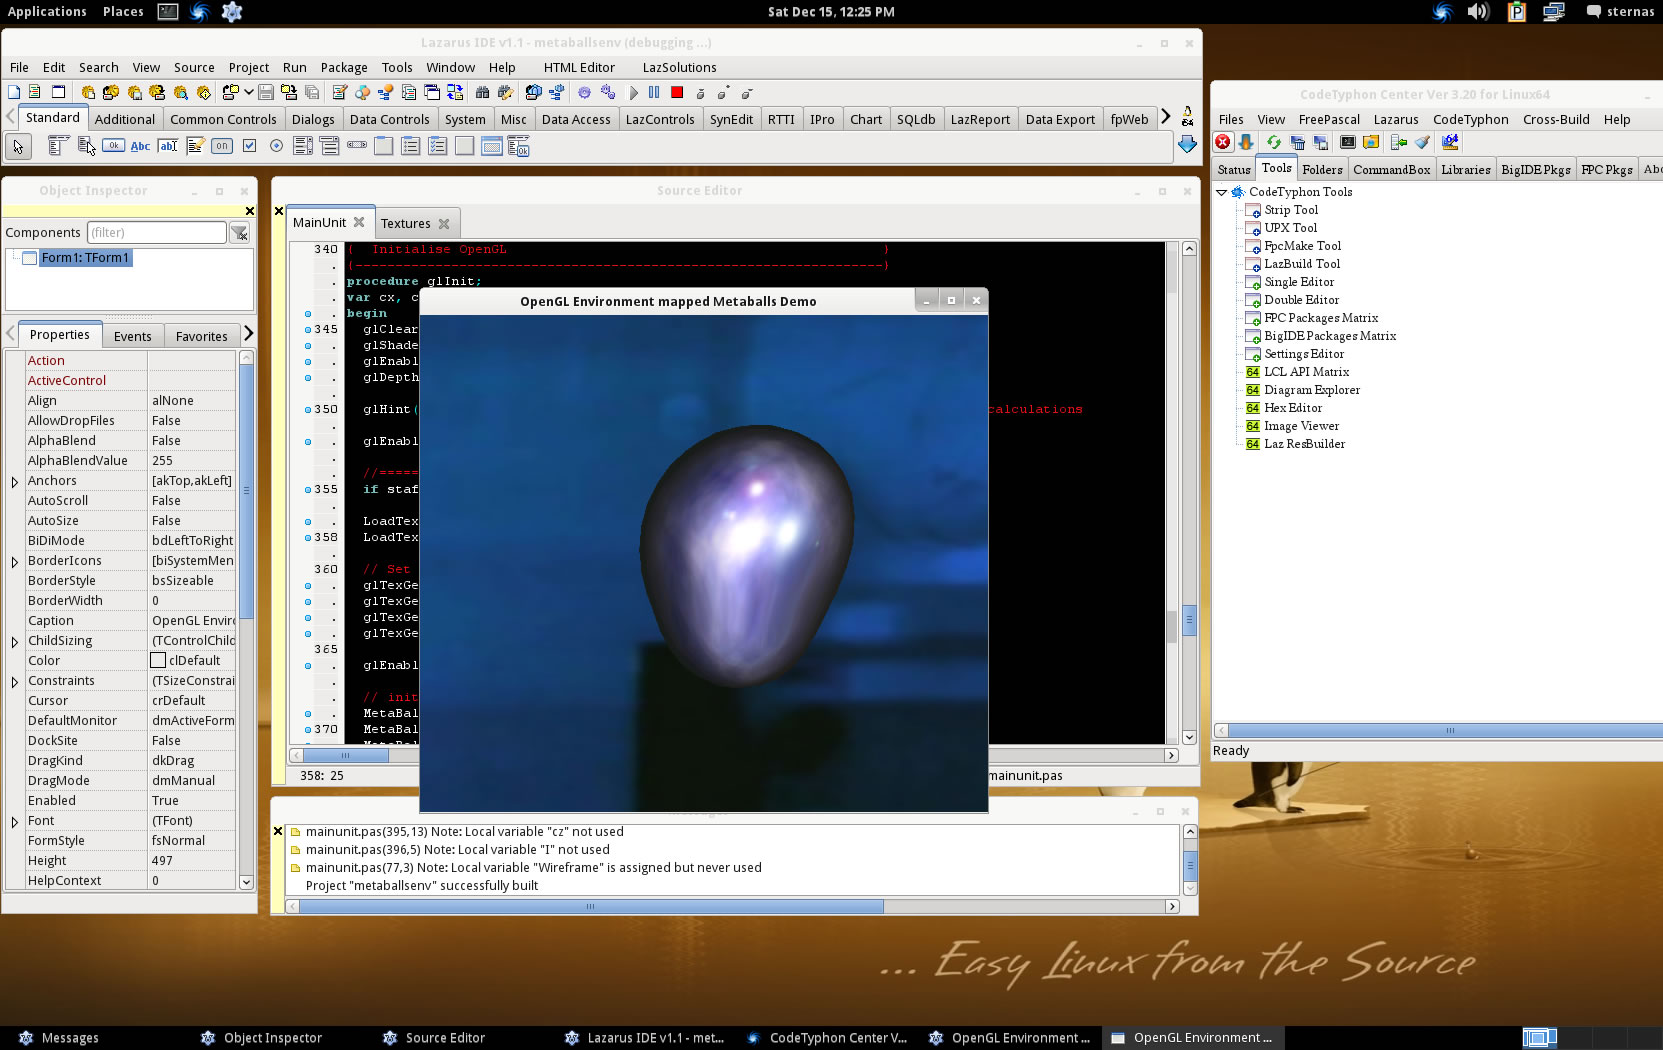Open the Hex Editor tool
Viewport: 1663px width, 1050px height.
coord(1293,408)
